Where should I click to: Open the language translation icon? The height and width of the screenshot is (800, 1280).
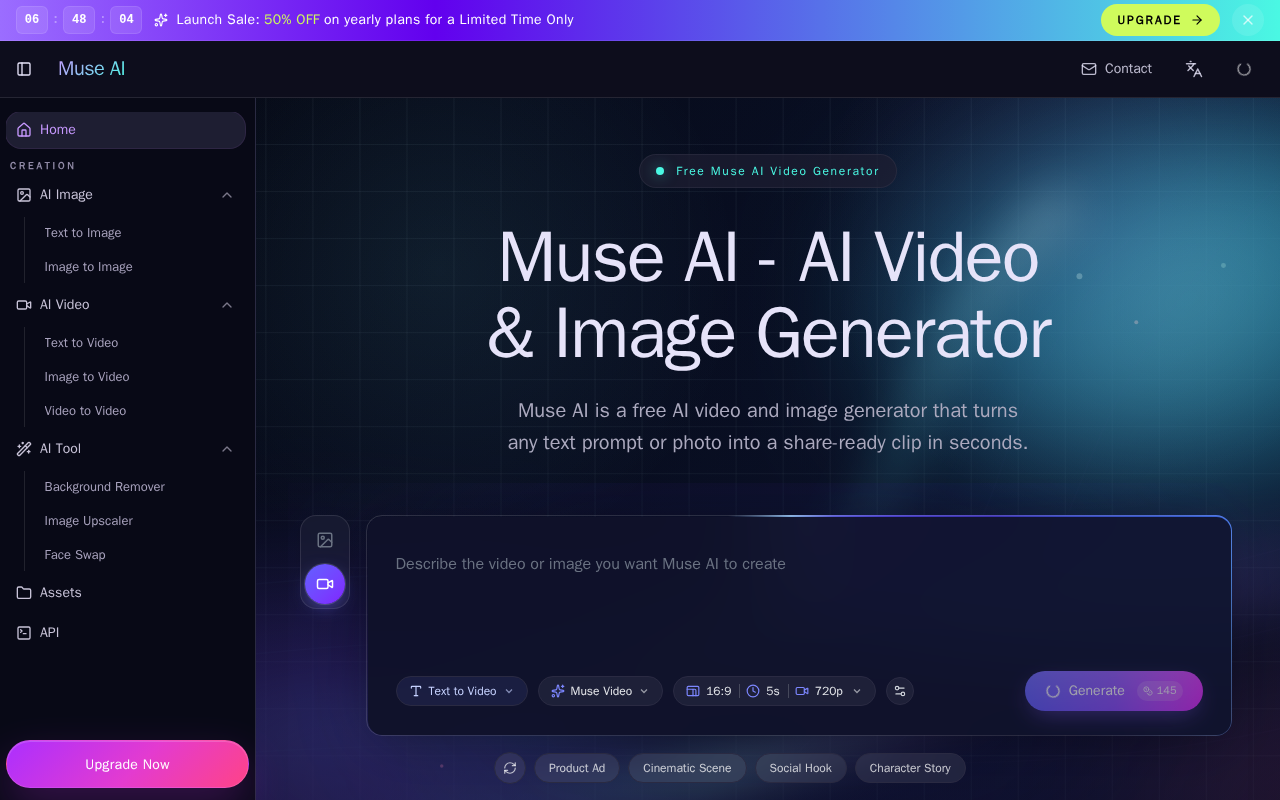click(x=1194, y=69)
